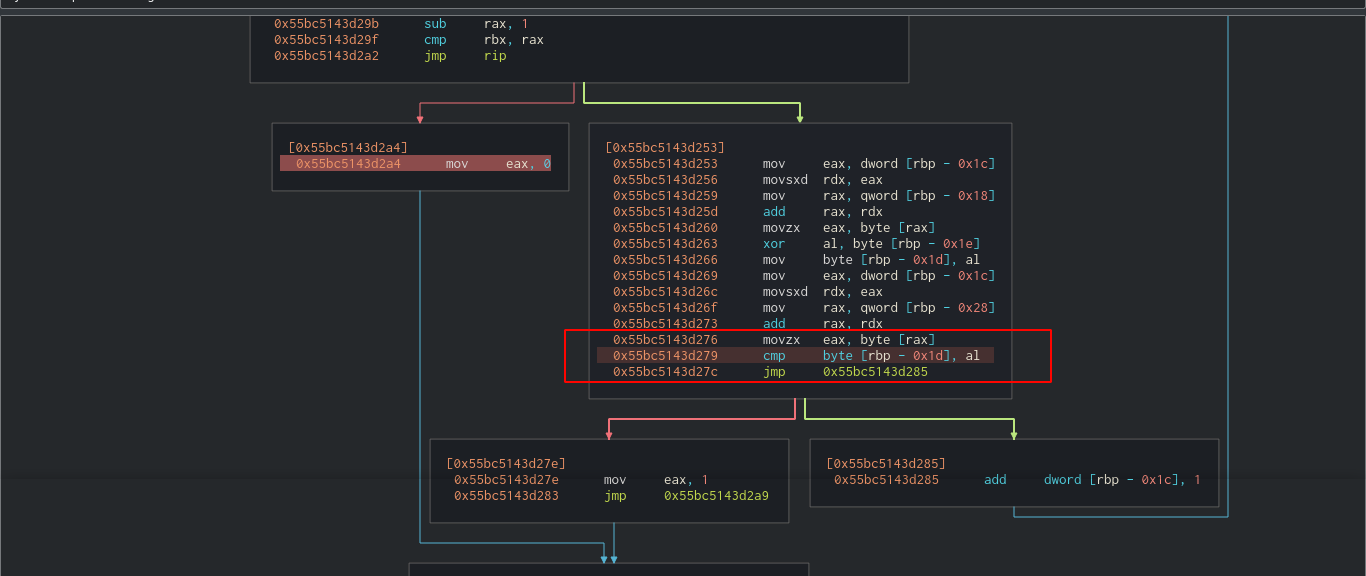Click the cmp byte [rbp - 0x1d], al line
This screenshot has width=1366, height=576.
[x=795, y=356]
